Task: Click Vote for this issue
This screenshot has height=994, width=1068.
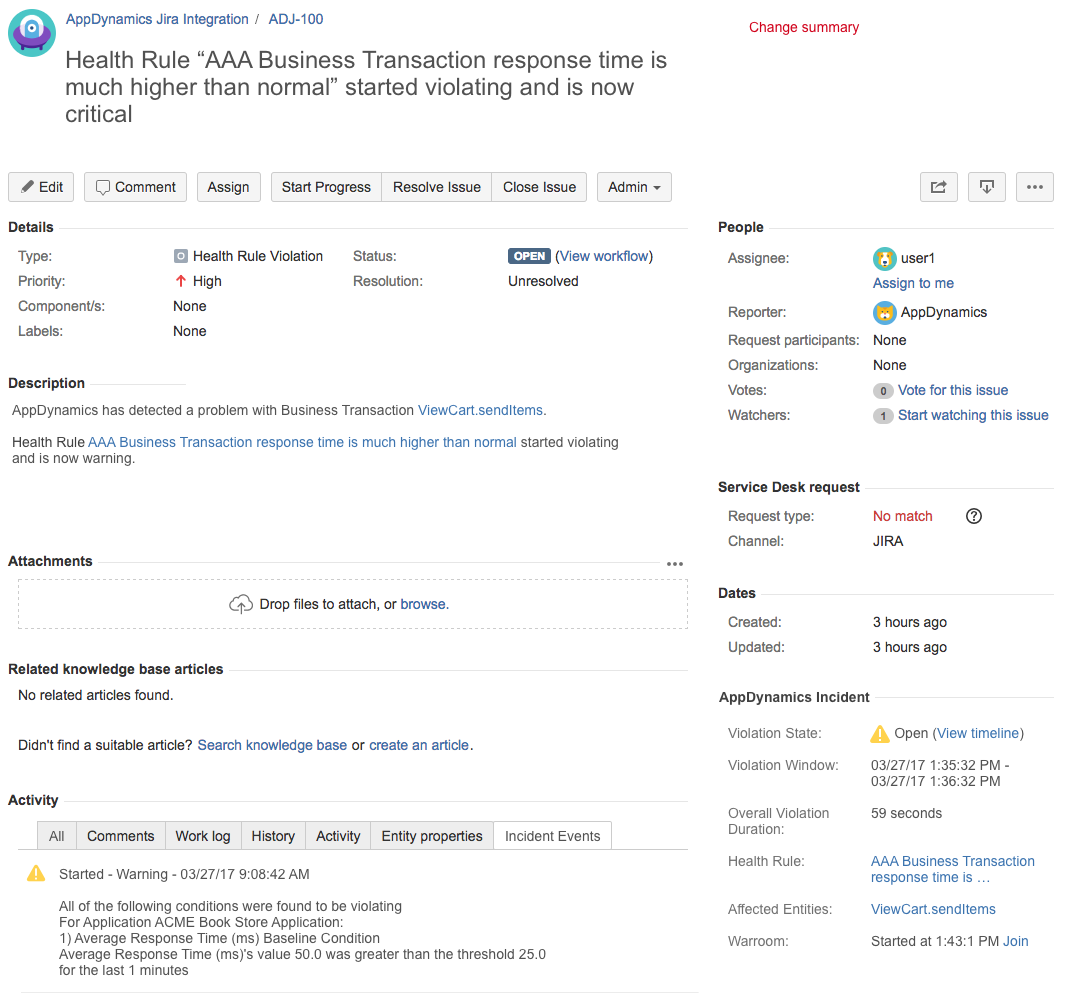Action: tap(953, 390)
